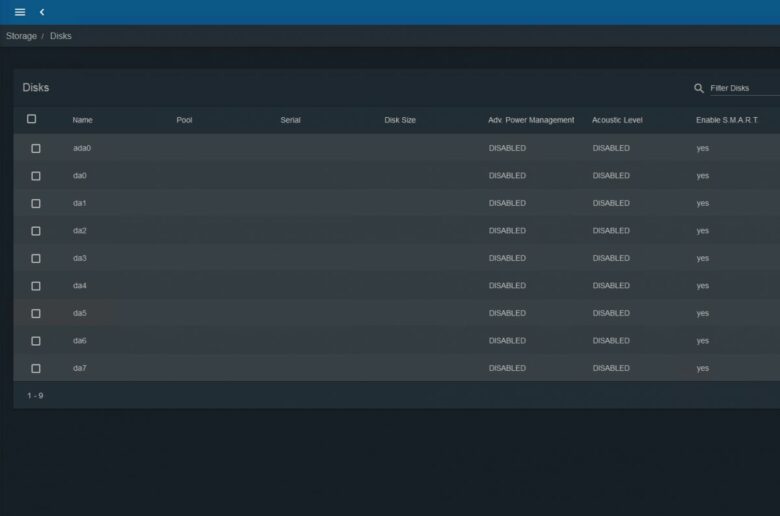Sort by Enable S.M.A.R.T. header
The height and width of the screenshot is (516, 780).
pyautogui.click(x=727, y=120)
